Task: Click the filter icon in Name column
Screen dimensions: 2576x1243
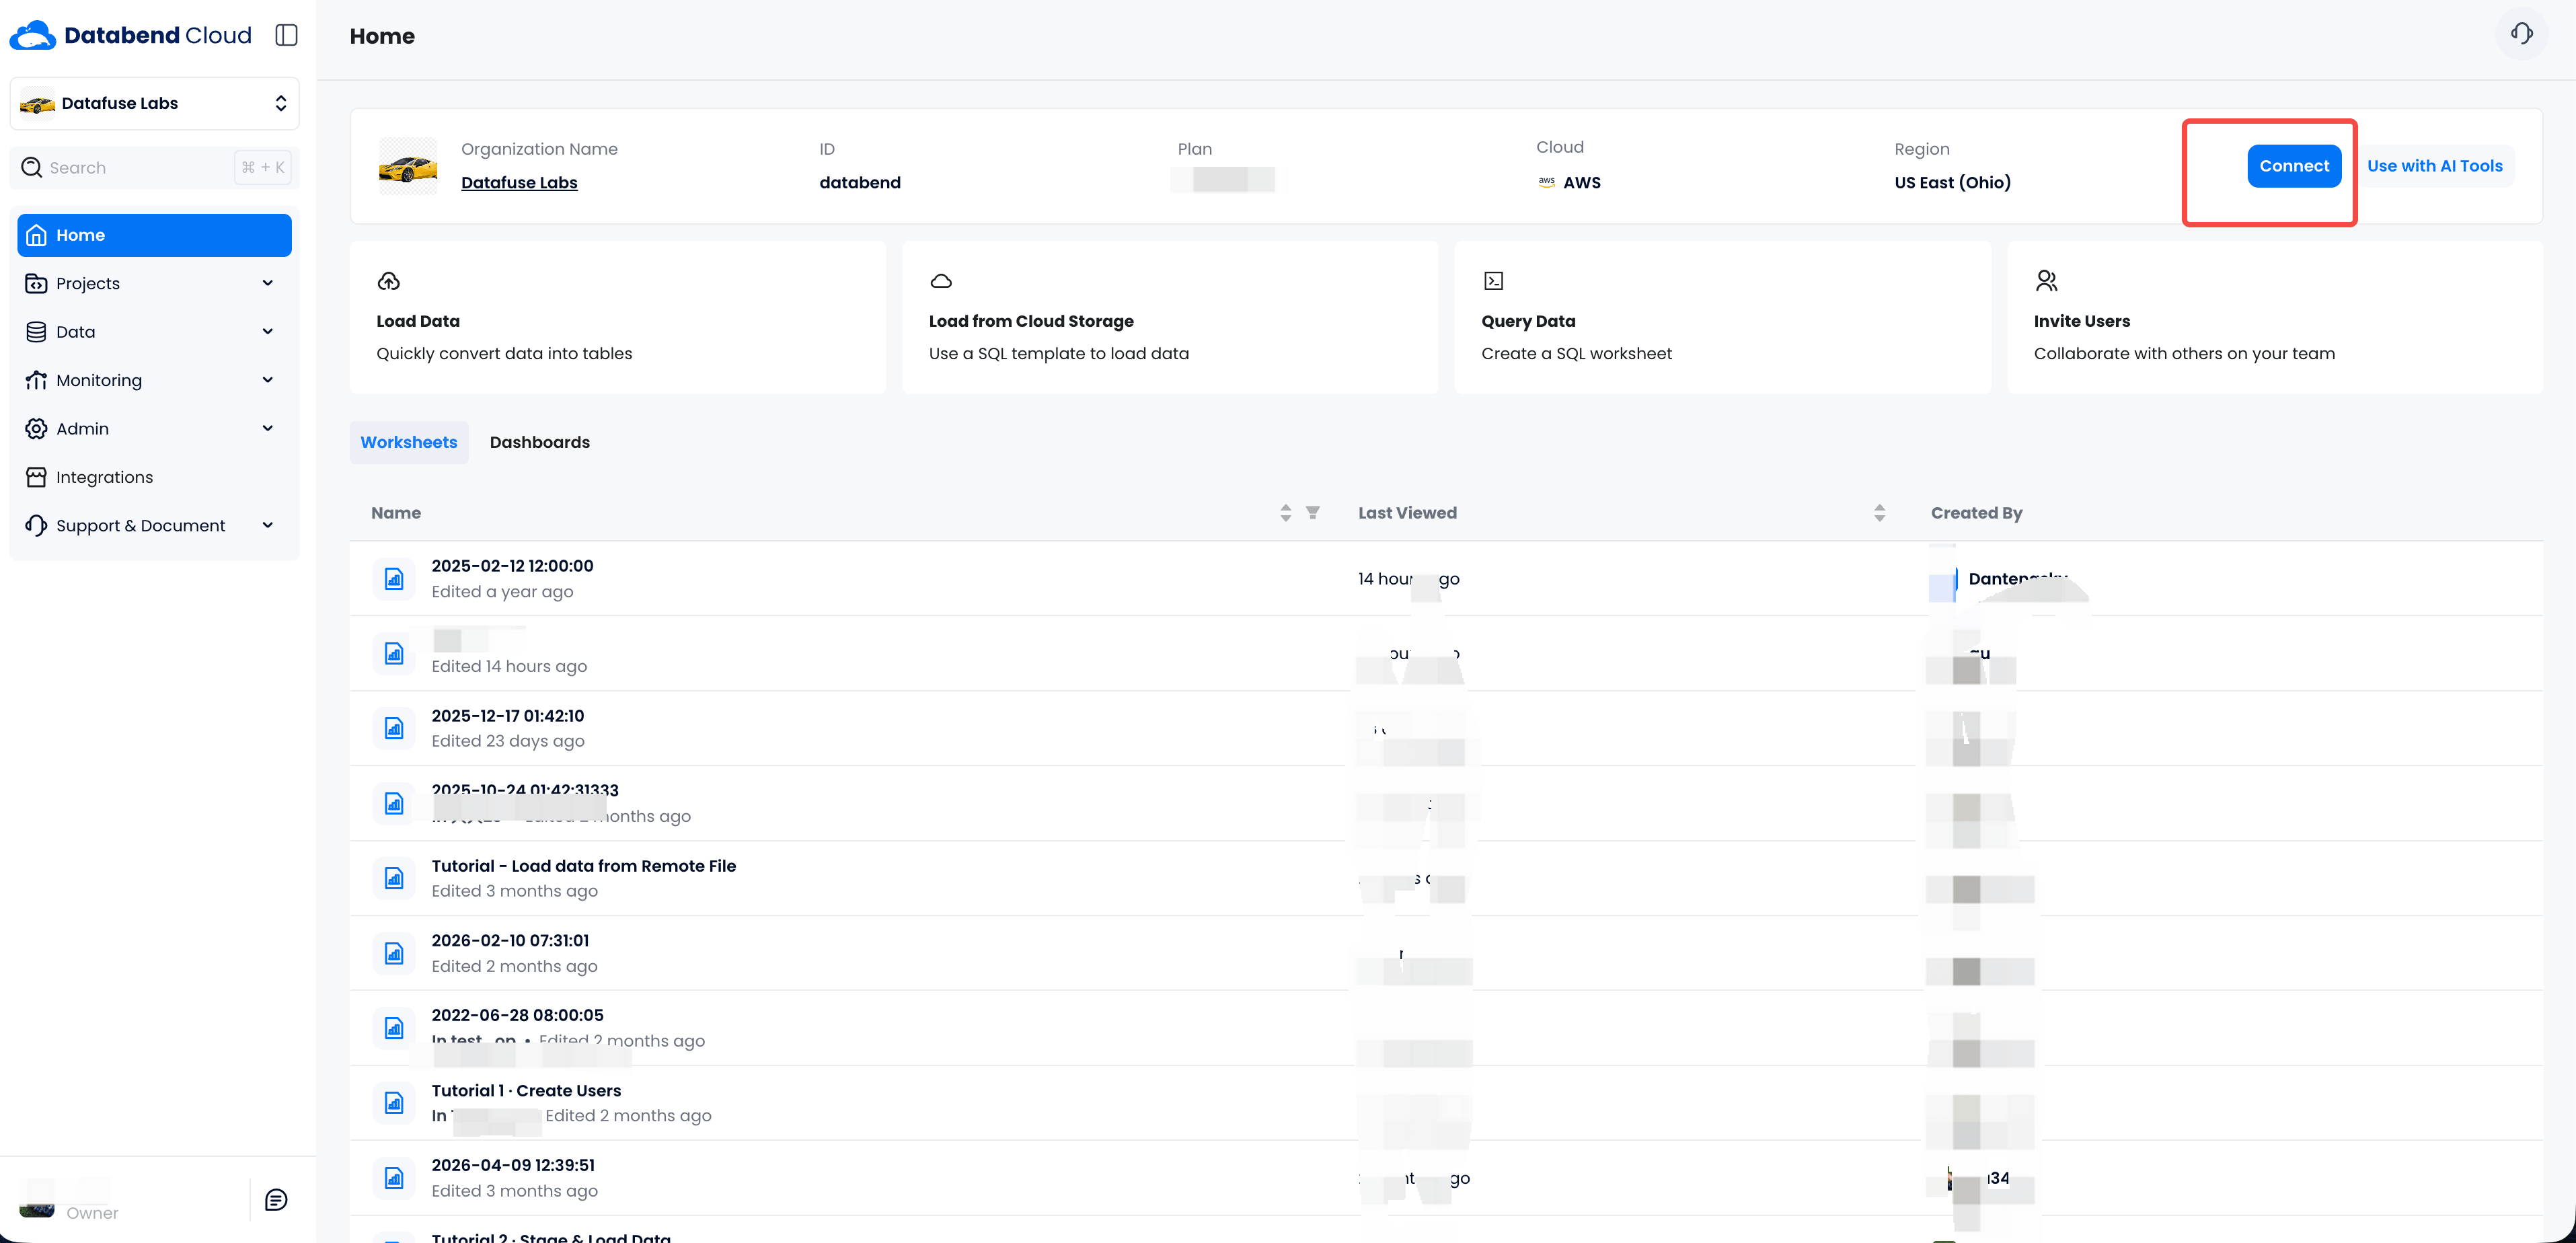Action: click(1313, 512)
